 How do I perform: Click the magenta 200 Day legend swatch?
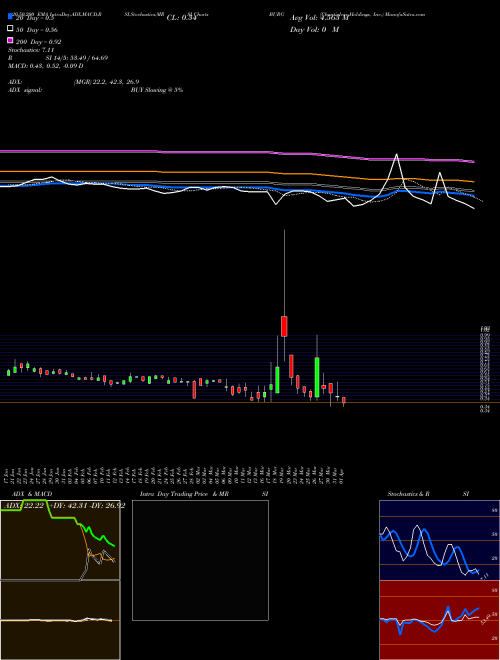pyautogui.click(x=11, y=40)
